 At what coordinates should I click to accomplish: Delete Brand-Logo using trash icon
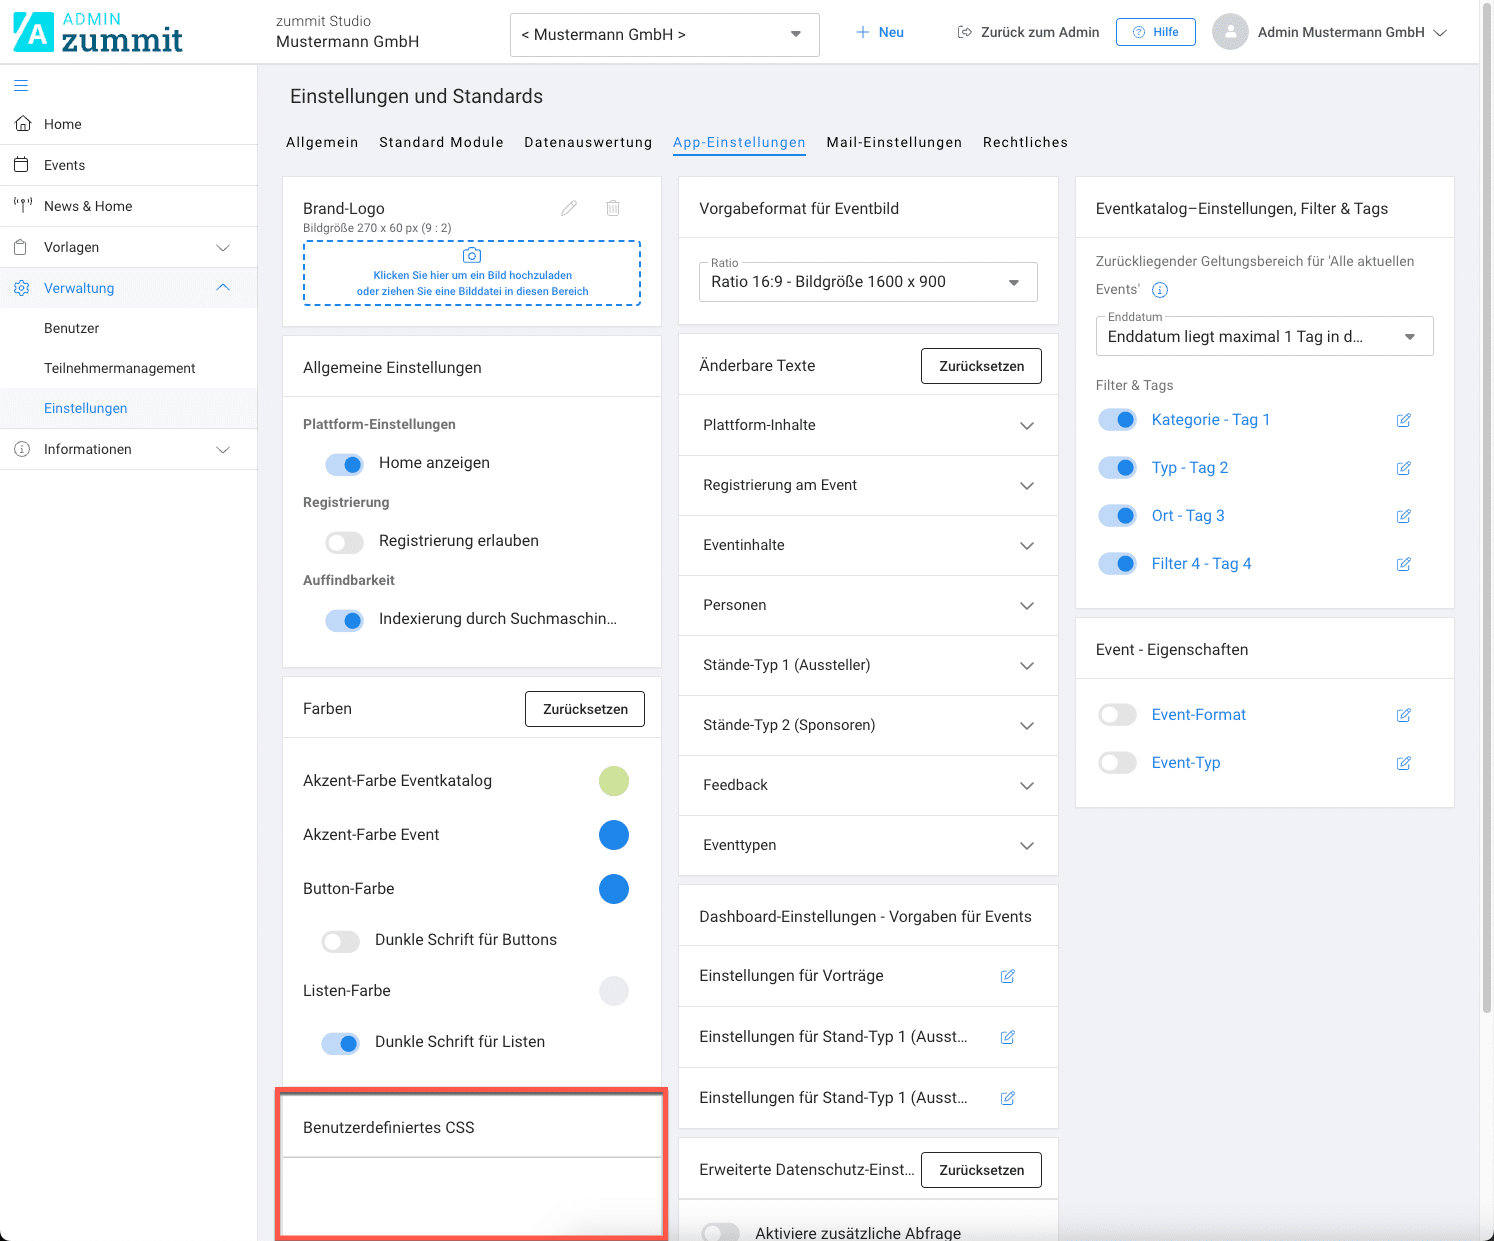tap(613, 208)
